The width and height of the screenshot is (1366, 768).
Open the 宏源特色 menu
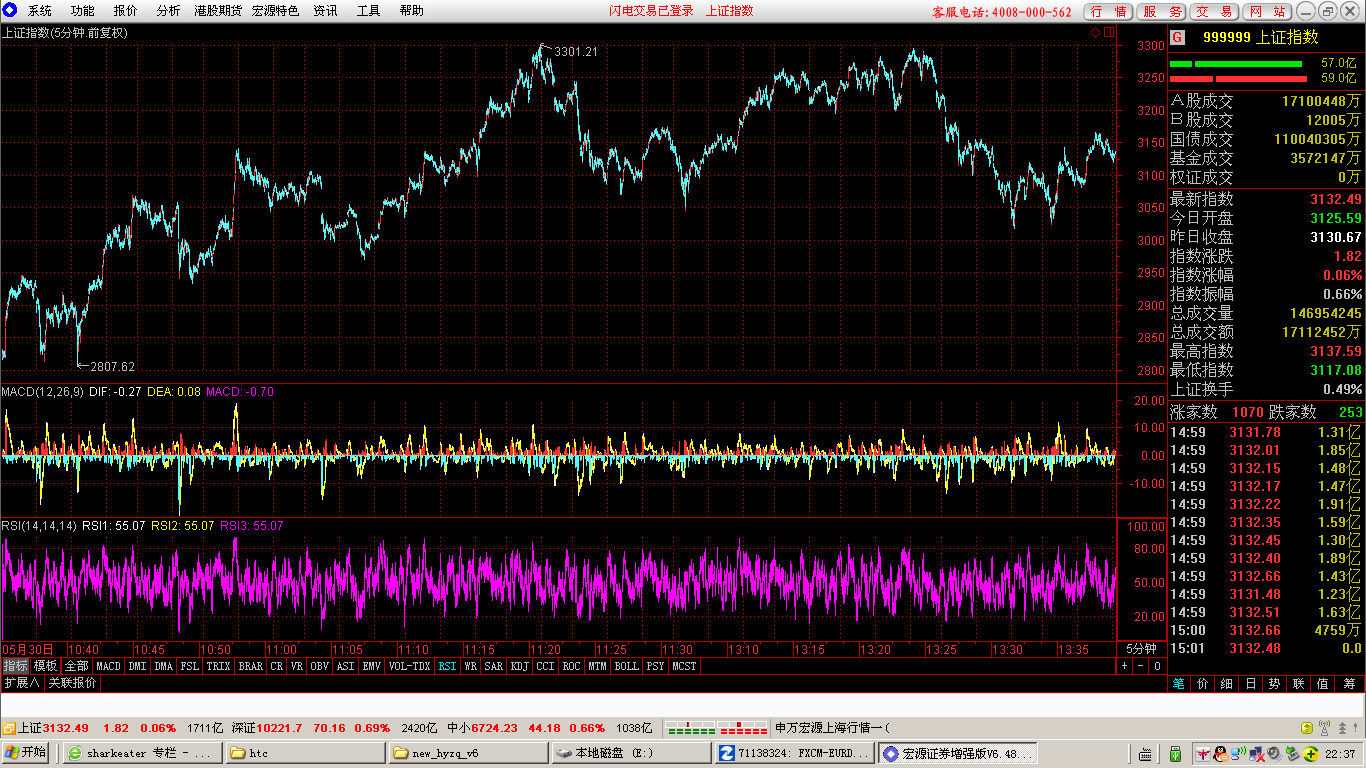pyautogui.click(x=275, y=11)
